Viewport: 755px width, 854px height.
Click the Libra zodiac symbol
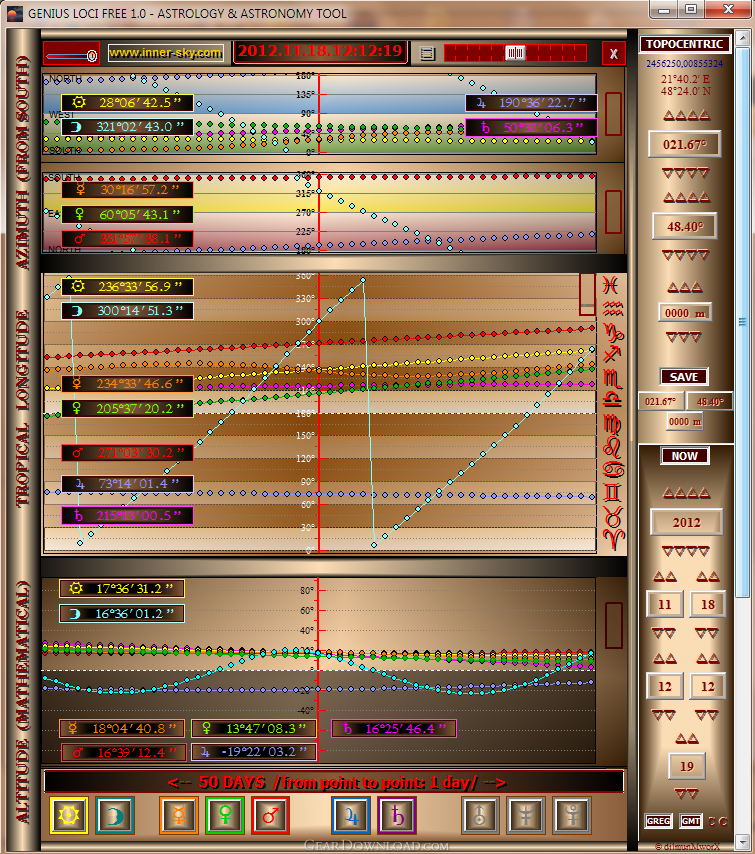(613, 399)
